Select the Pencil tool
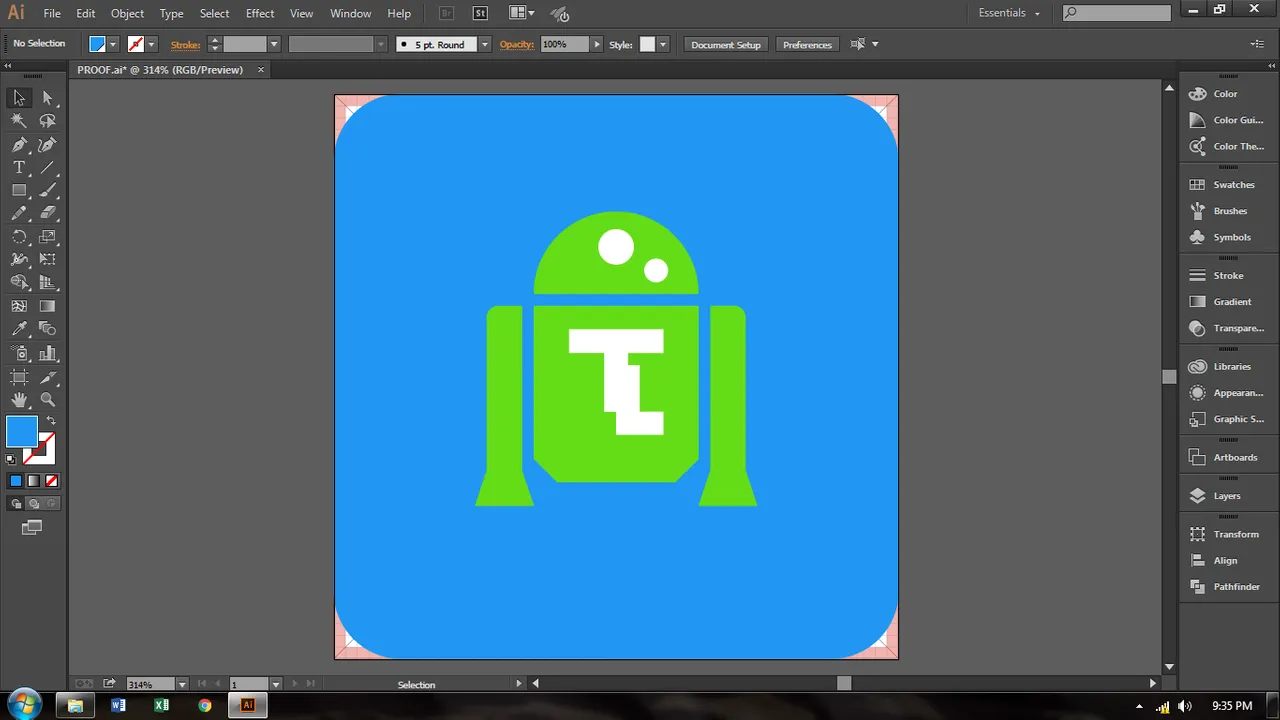Image resolution: width=1280 pixels, height=720 pixels. point(19,213)
